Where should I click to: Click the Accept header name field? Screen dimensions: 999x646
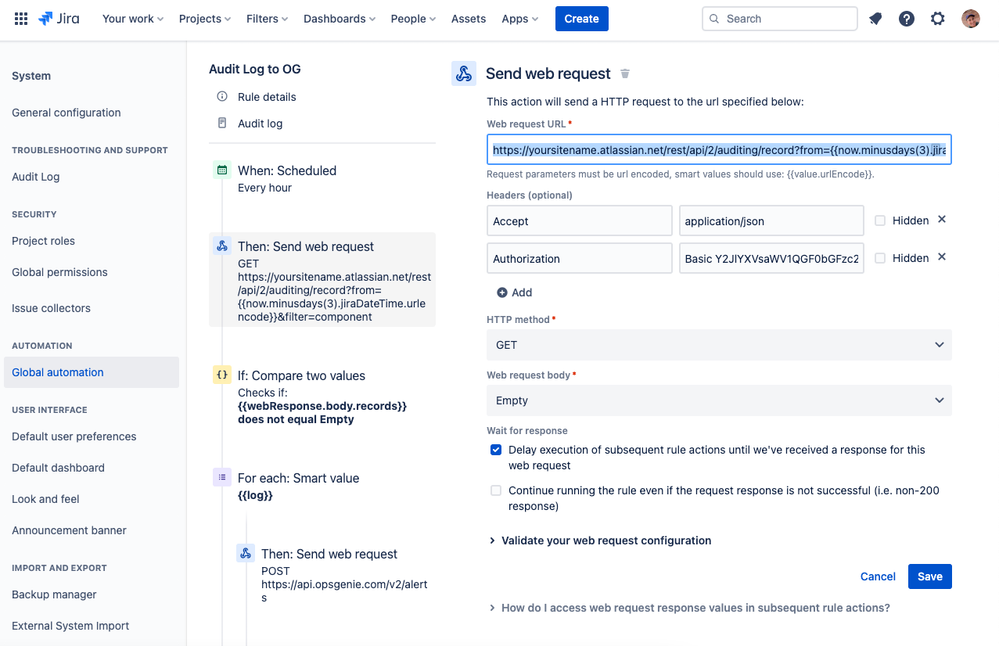[579, 220]
